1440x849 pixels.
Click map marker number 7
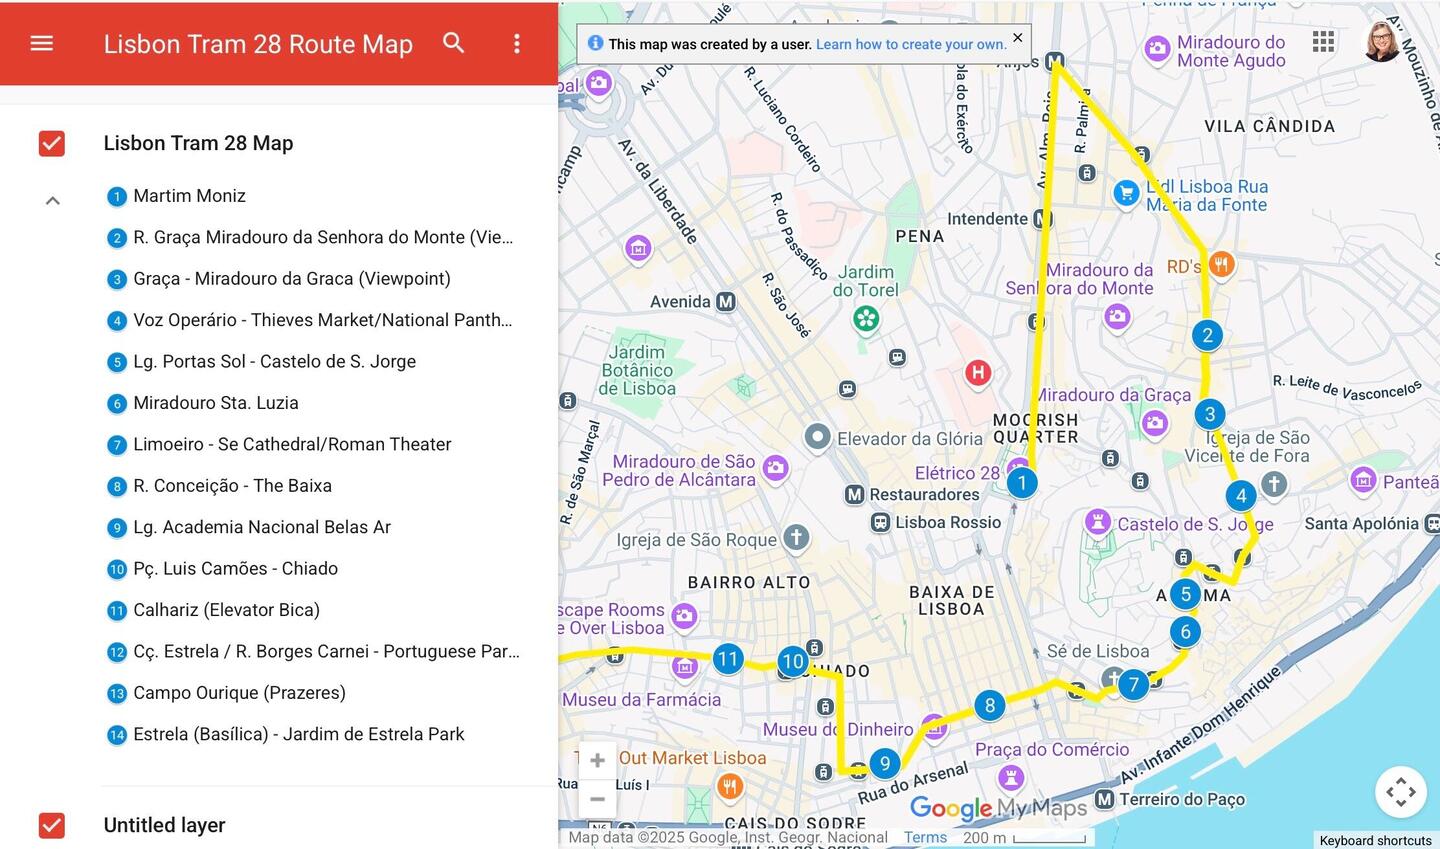[x=1133, y=685]
